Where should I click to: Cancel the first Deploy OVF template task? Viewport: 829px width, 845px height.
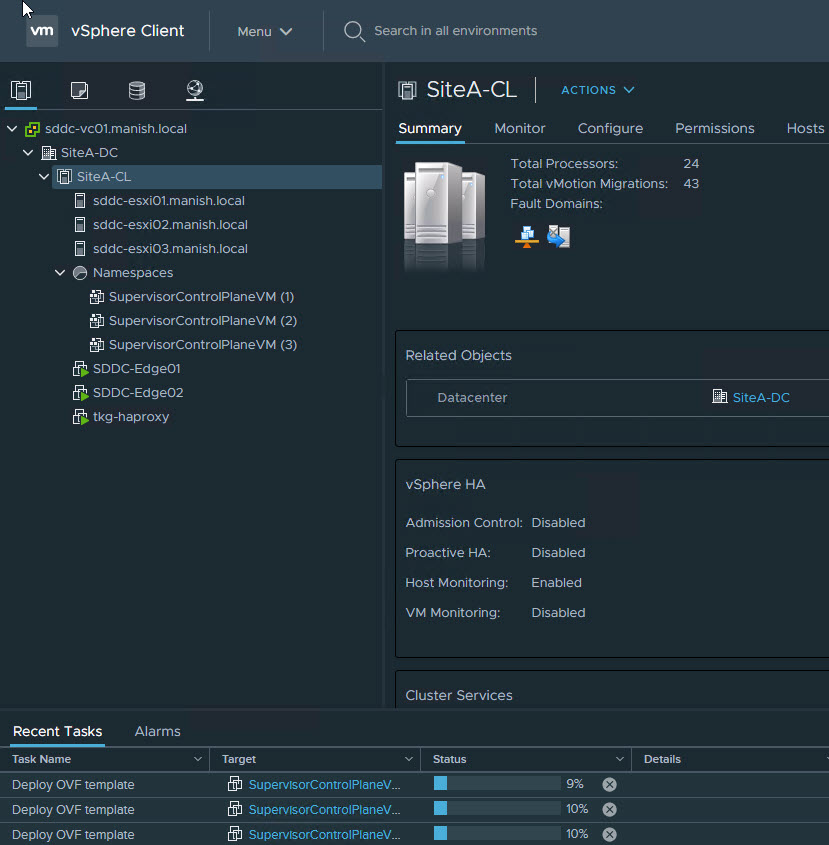[x=609, y=785]
